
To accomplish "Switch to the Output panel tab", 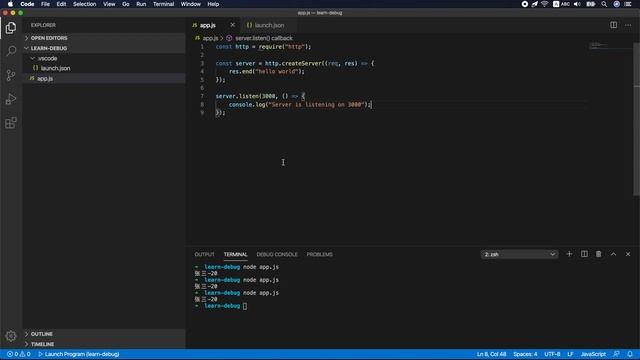I will click(204, 254).
